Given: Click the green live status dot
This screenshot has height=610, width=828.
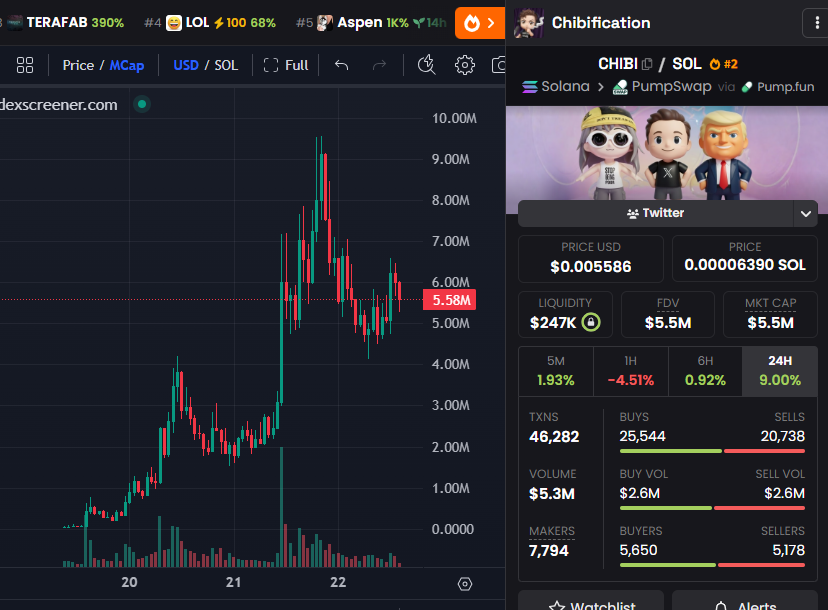Looking at the screenshot, I should click(x=142, y=104).
